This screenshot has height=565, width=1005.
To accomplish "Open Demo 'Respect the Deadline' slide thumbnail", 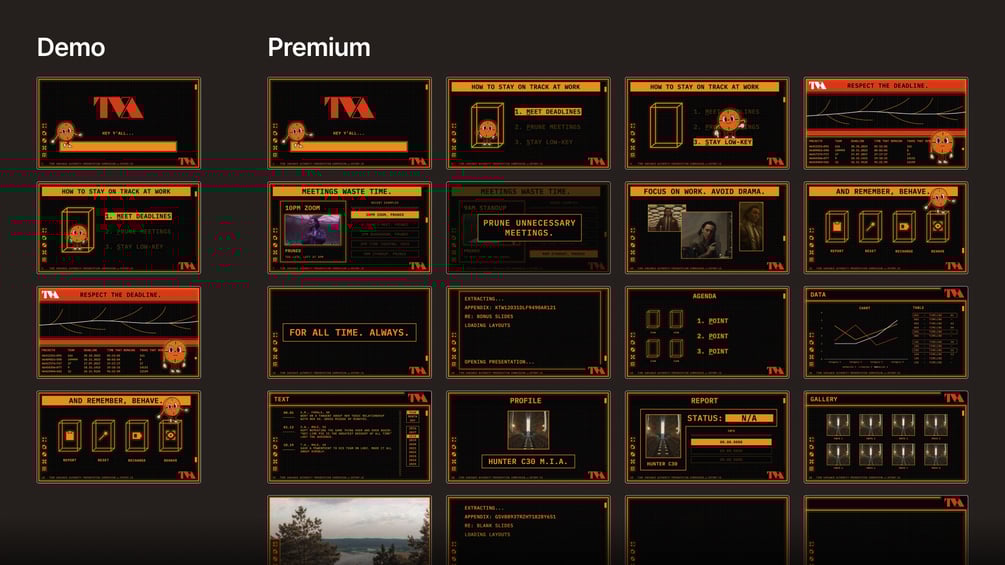I will [119, 332].
